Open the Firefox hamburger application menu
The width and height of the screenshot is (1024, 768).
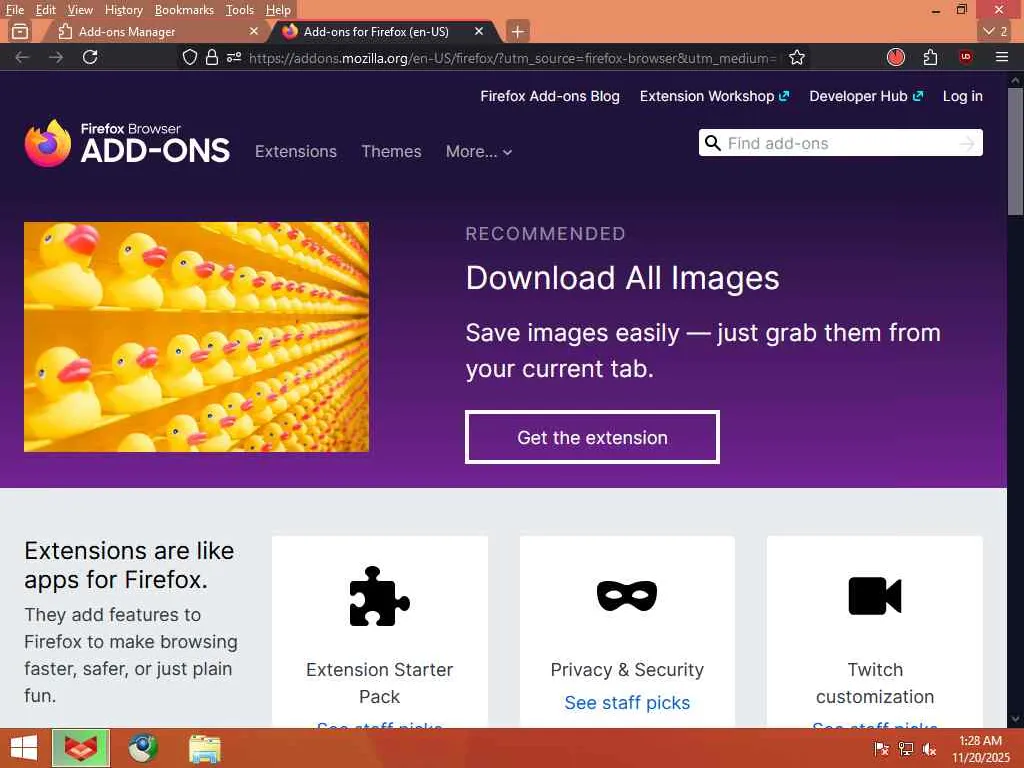pyautogui.click(x=1002, y=57)
